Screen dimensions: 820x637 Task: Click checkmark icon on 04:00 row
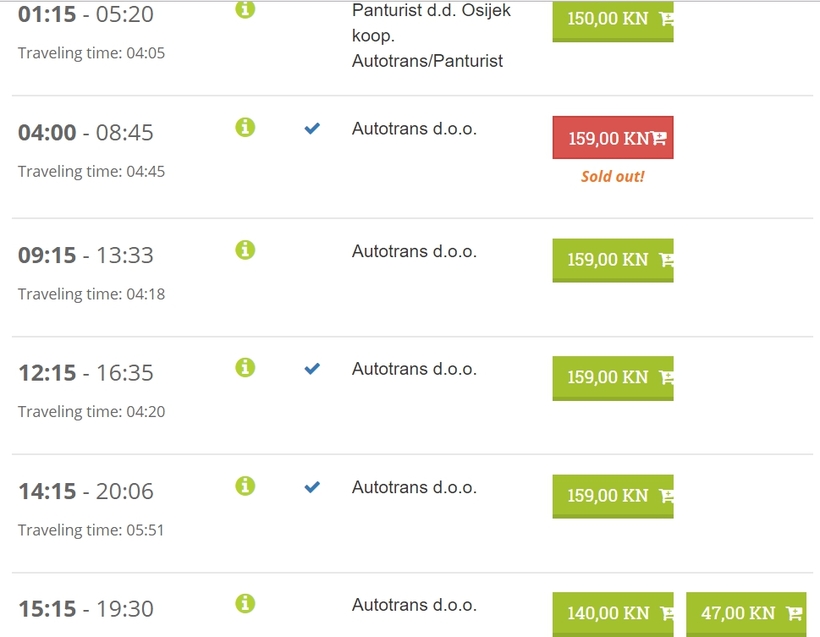[x=312, y=128]
